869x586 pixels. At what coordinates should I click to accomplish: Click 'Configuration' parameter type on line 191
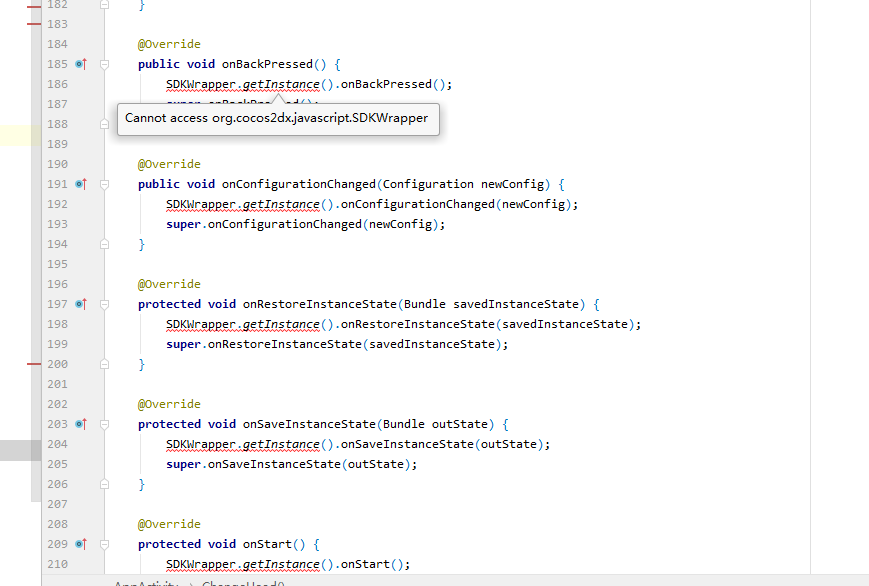click(x=428, y=184)
